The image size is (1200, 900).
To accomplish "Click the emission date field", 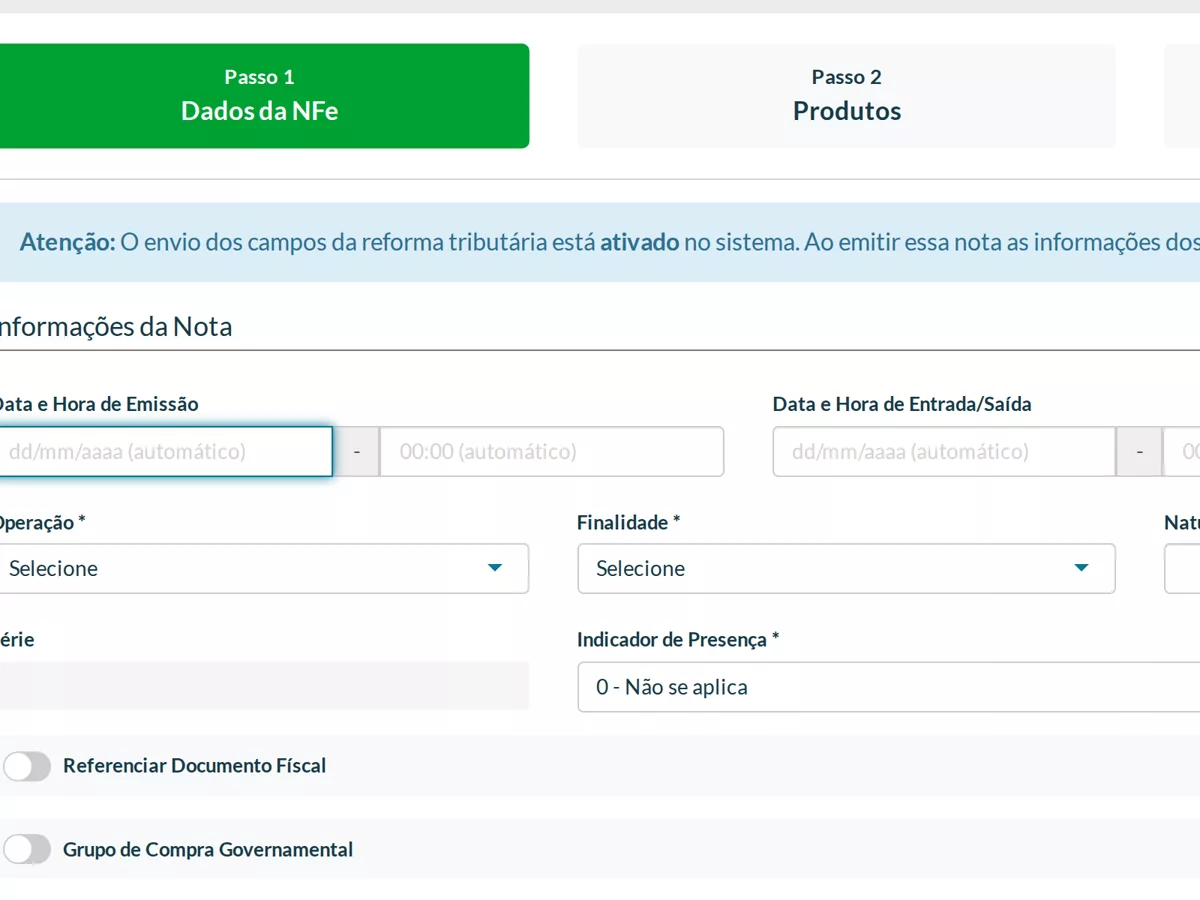I will coord(165,452).
